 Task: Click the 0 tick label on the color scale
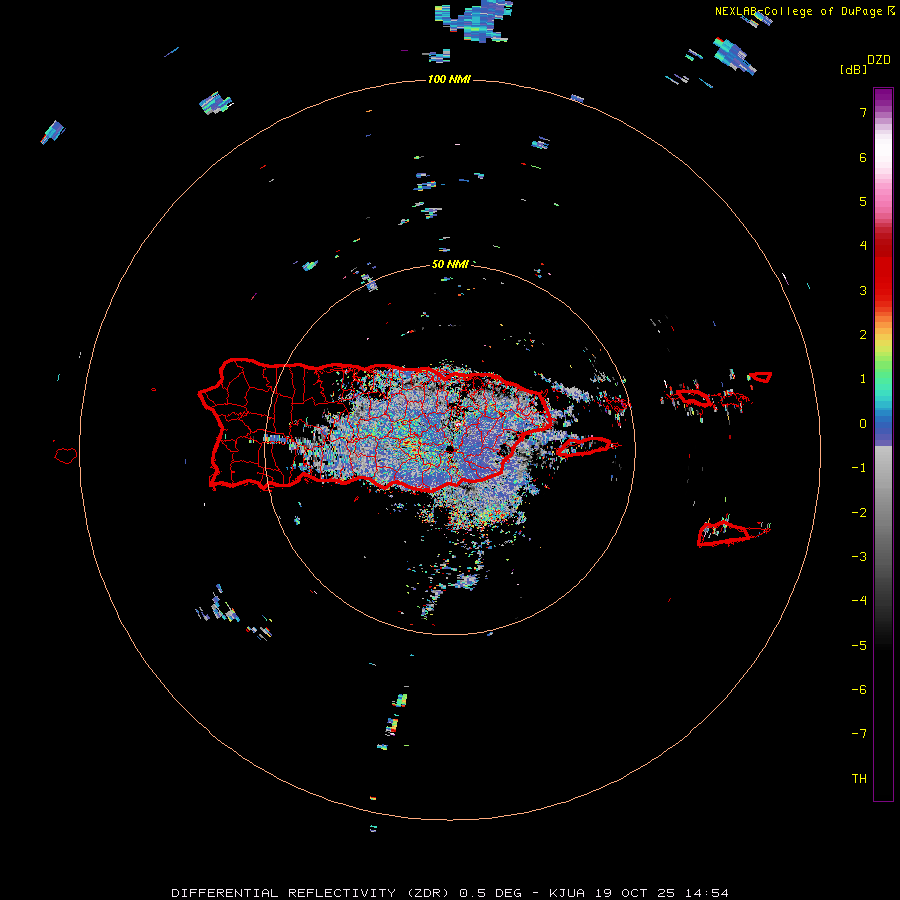(863, 424)
